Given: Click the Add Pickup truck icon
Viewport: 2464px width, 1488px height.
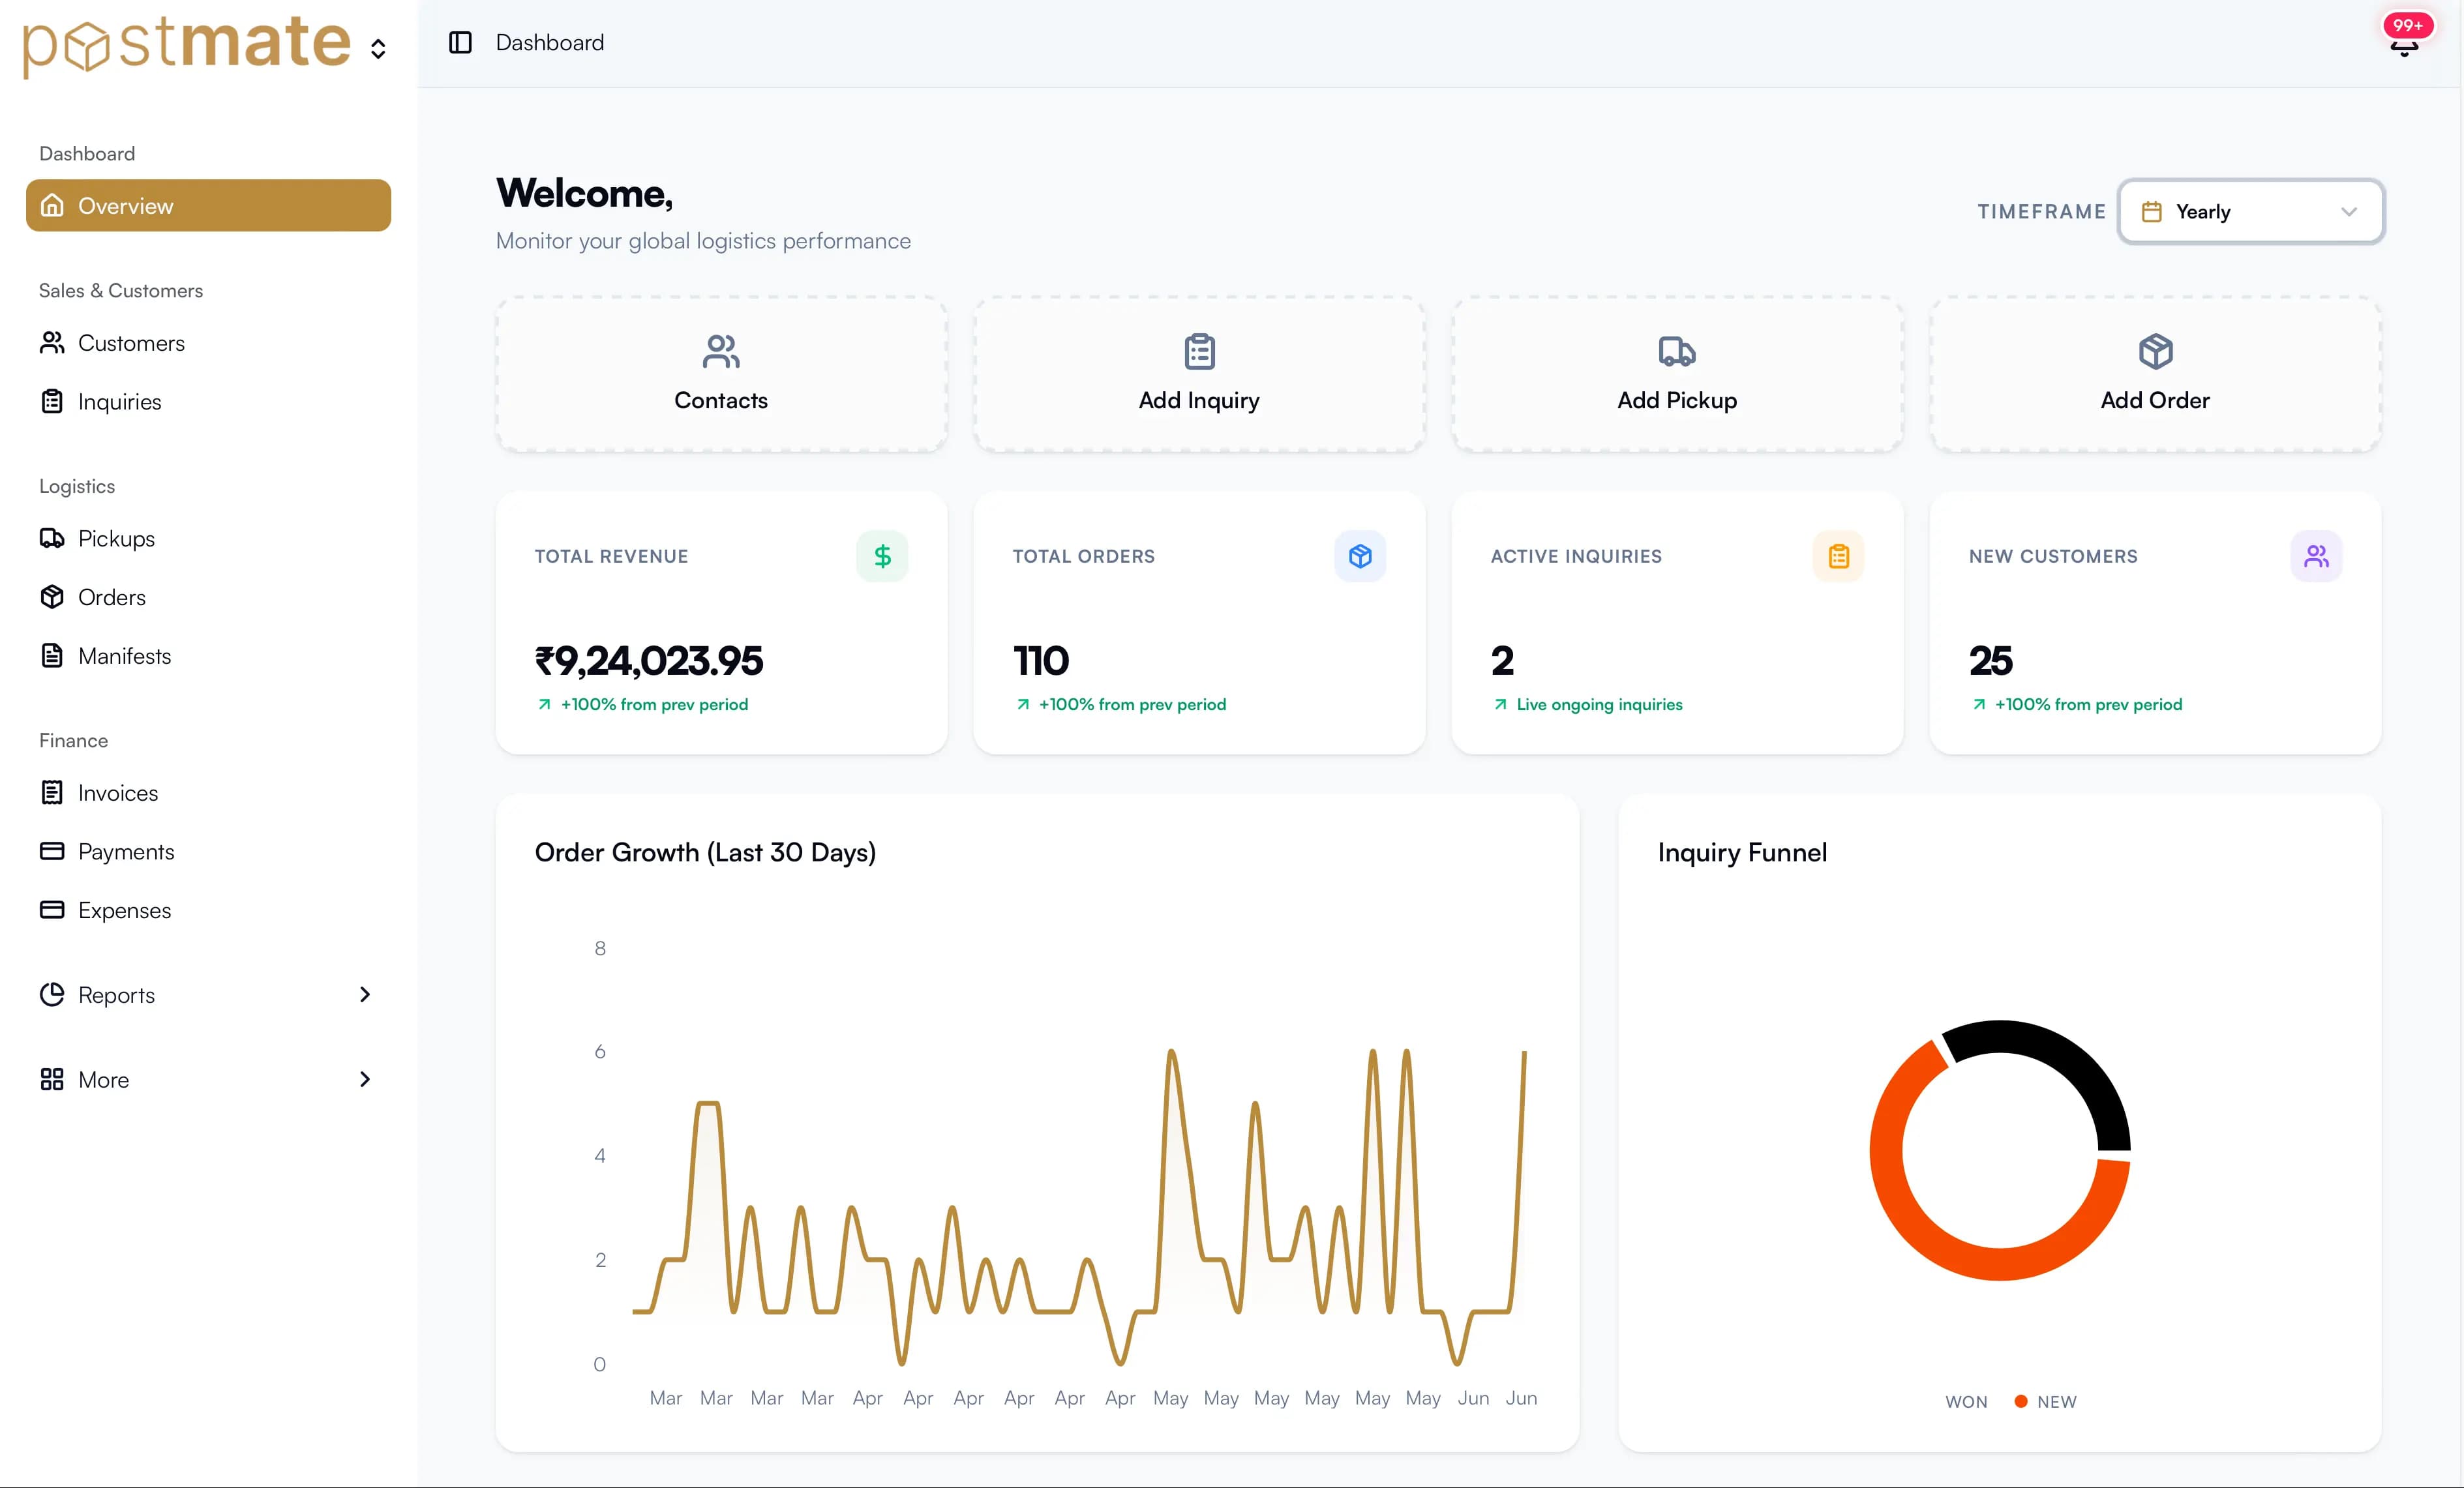Looking at the screenshot, I should 1677,351.
